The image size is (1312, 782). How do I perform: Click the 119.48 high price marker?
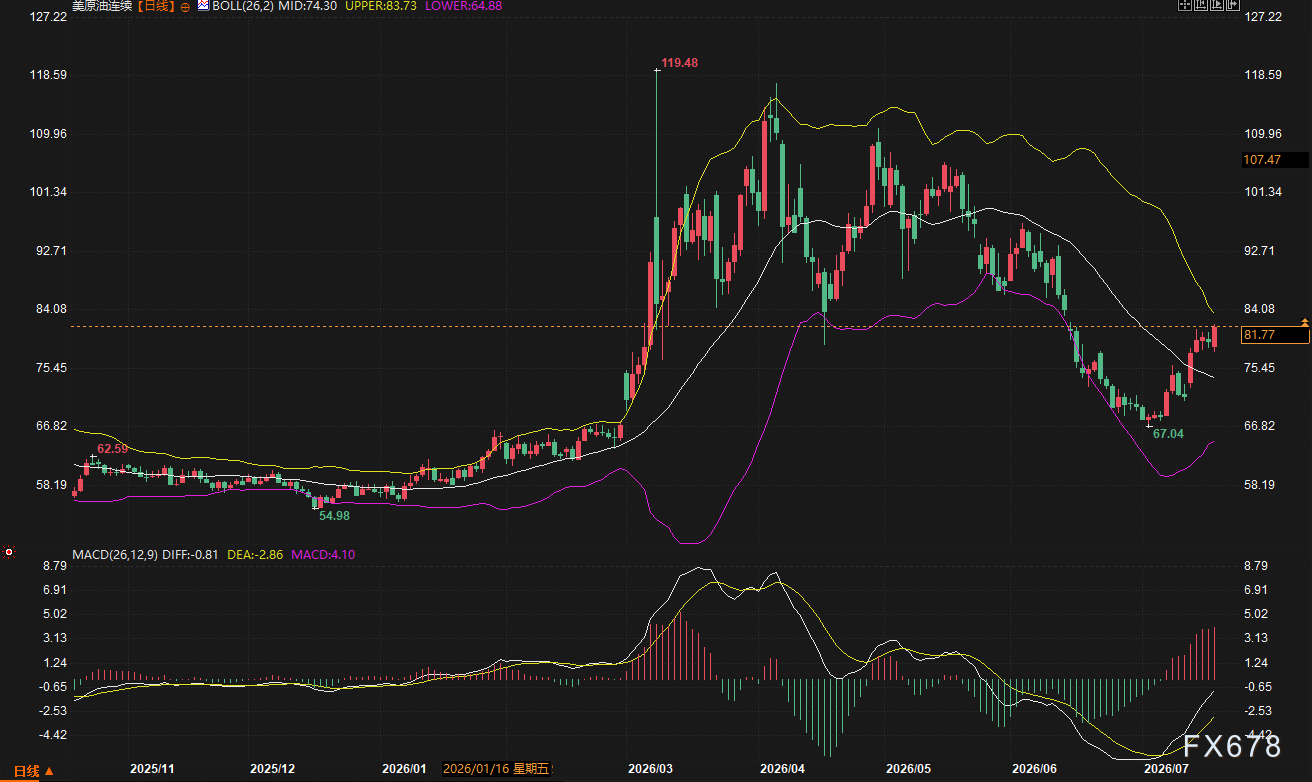pos(679,62)
